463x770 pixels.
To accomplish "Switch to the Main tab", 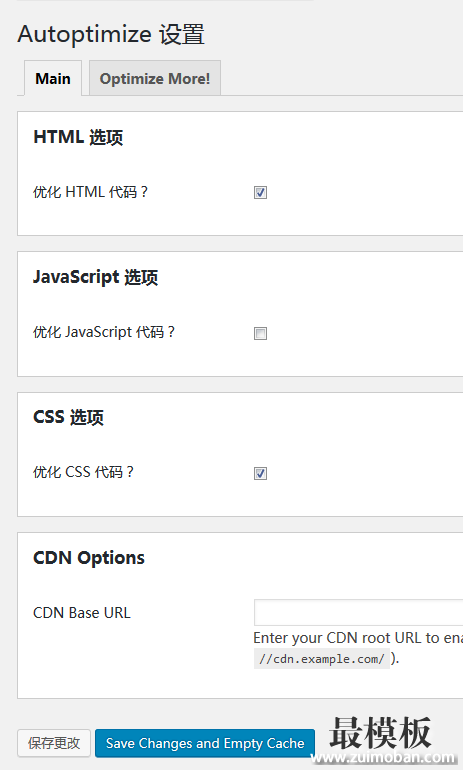I will click(53, 79).
